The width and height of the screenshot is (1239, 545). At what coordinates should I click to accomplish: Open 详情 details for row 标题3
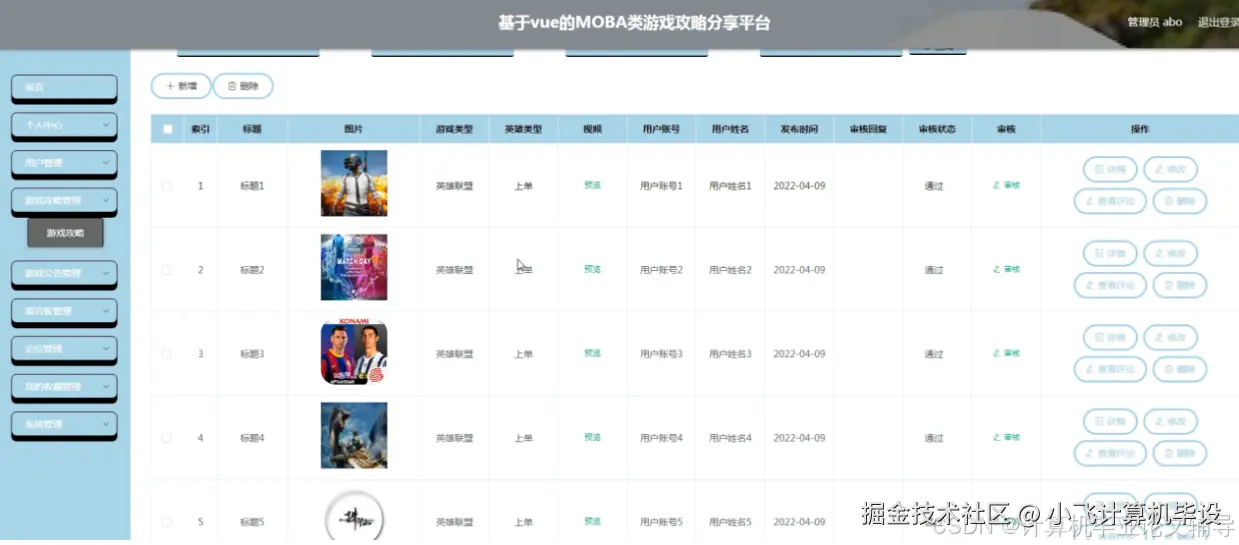(x=1110, y=338)
